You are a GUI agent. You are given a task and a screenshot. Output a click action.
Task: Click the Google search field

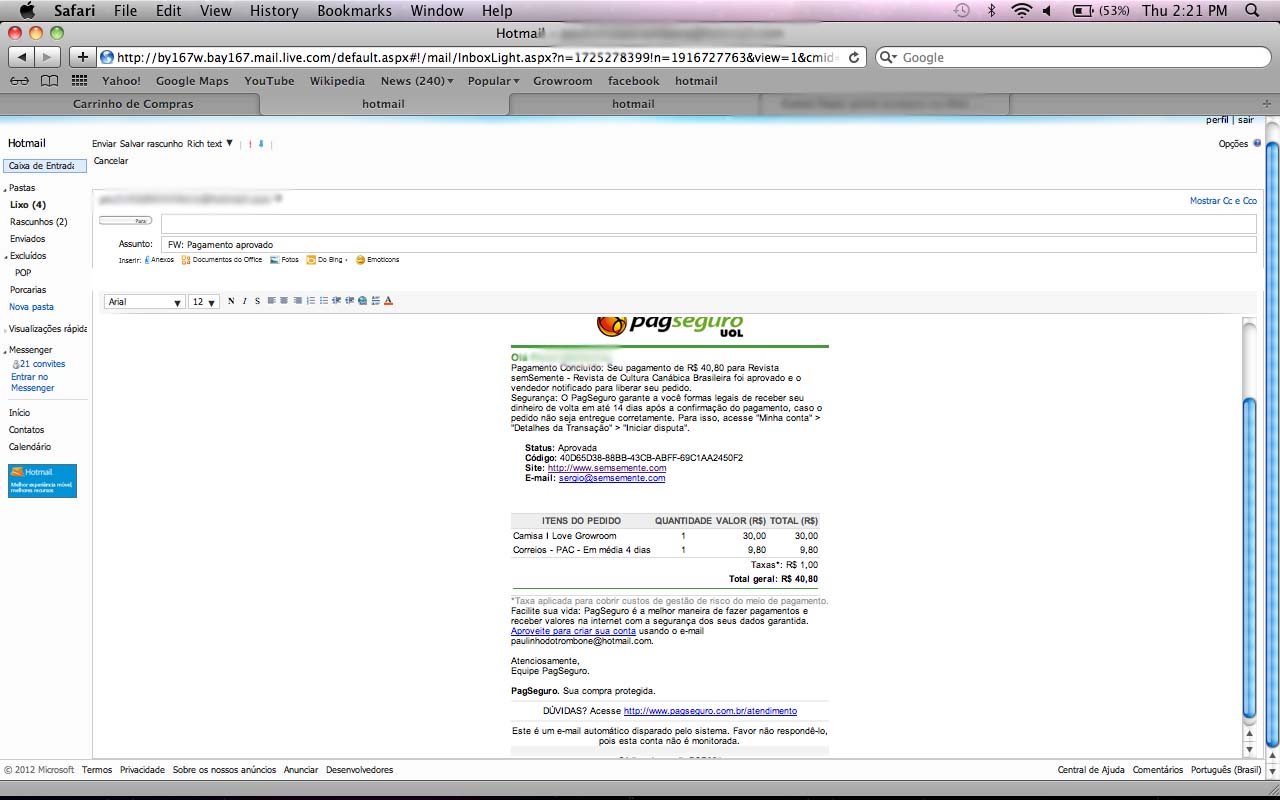pos(1073,58)
